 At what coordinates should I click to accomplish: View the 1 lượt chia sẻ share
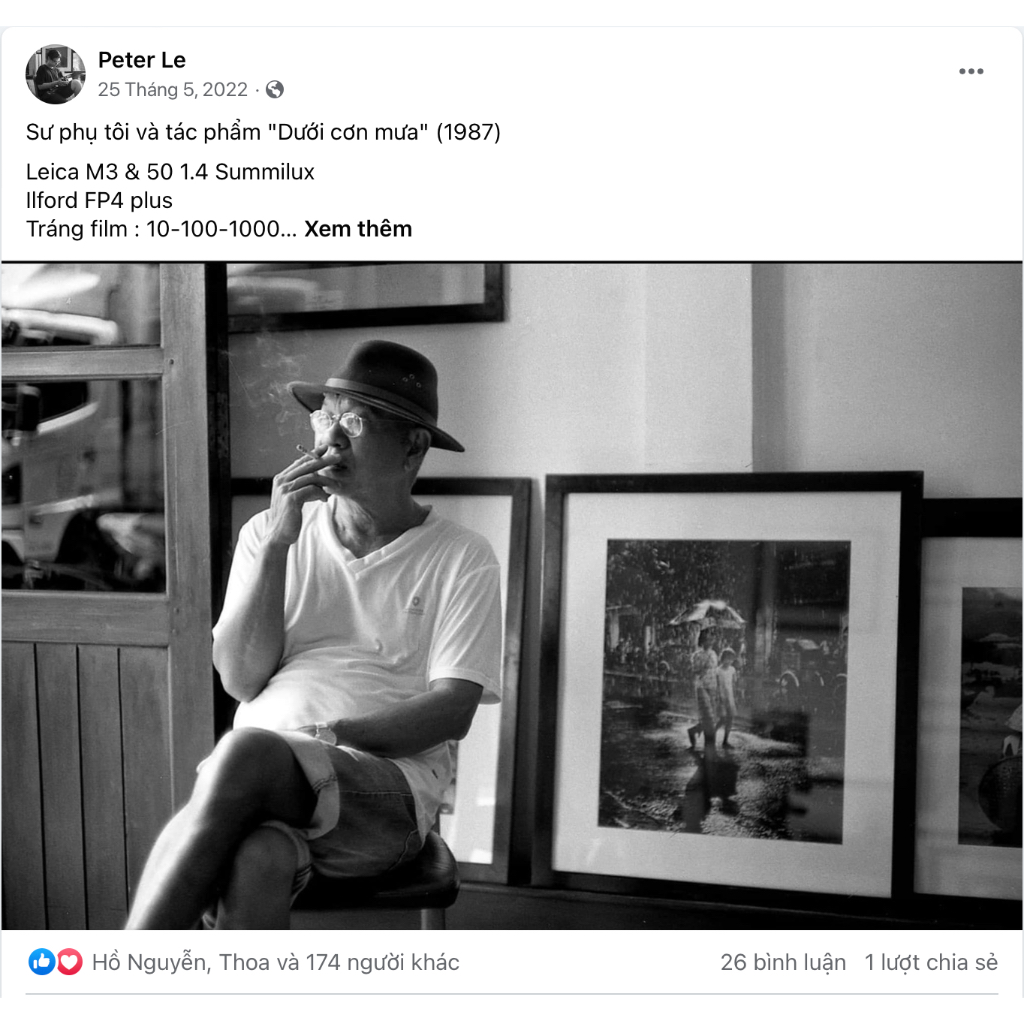(x=931, y=963)
